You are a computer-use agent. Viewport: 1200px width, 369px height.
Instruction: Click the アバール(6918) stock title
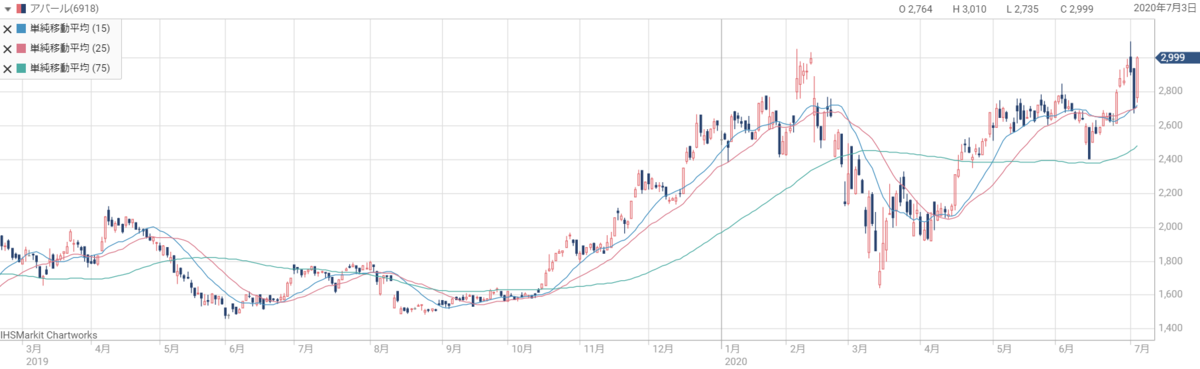[x=63, y=8]
